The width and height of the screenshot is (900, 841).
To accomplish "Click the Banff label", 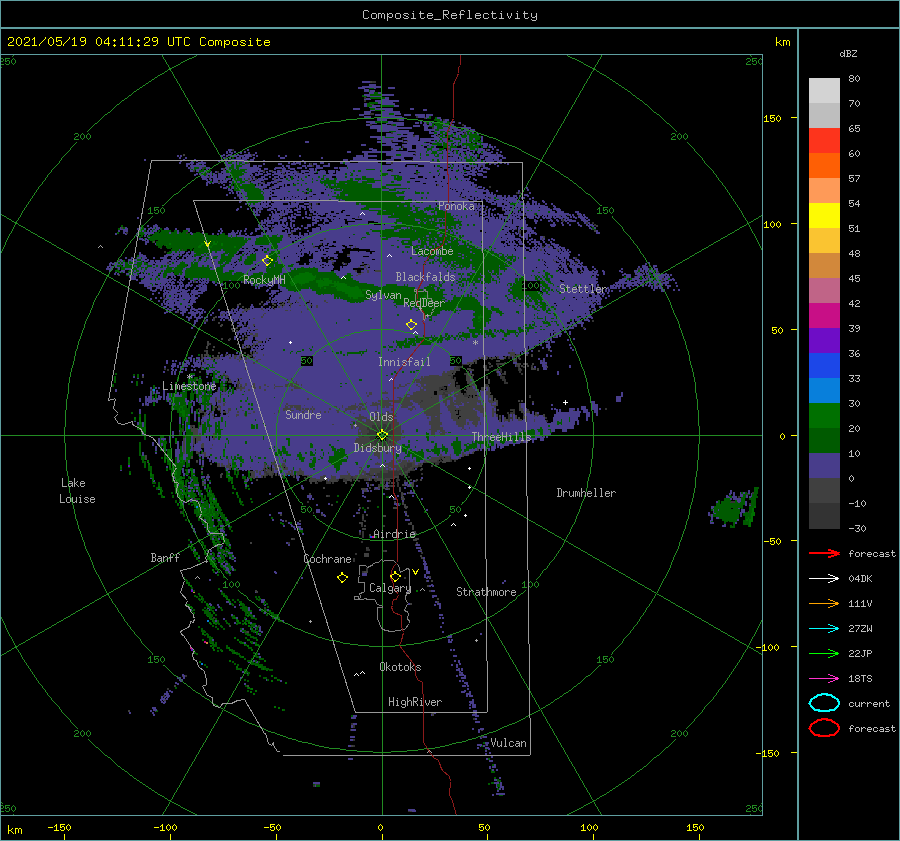I will coord(165,557).
